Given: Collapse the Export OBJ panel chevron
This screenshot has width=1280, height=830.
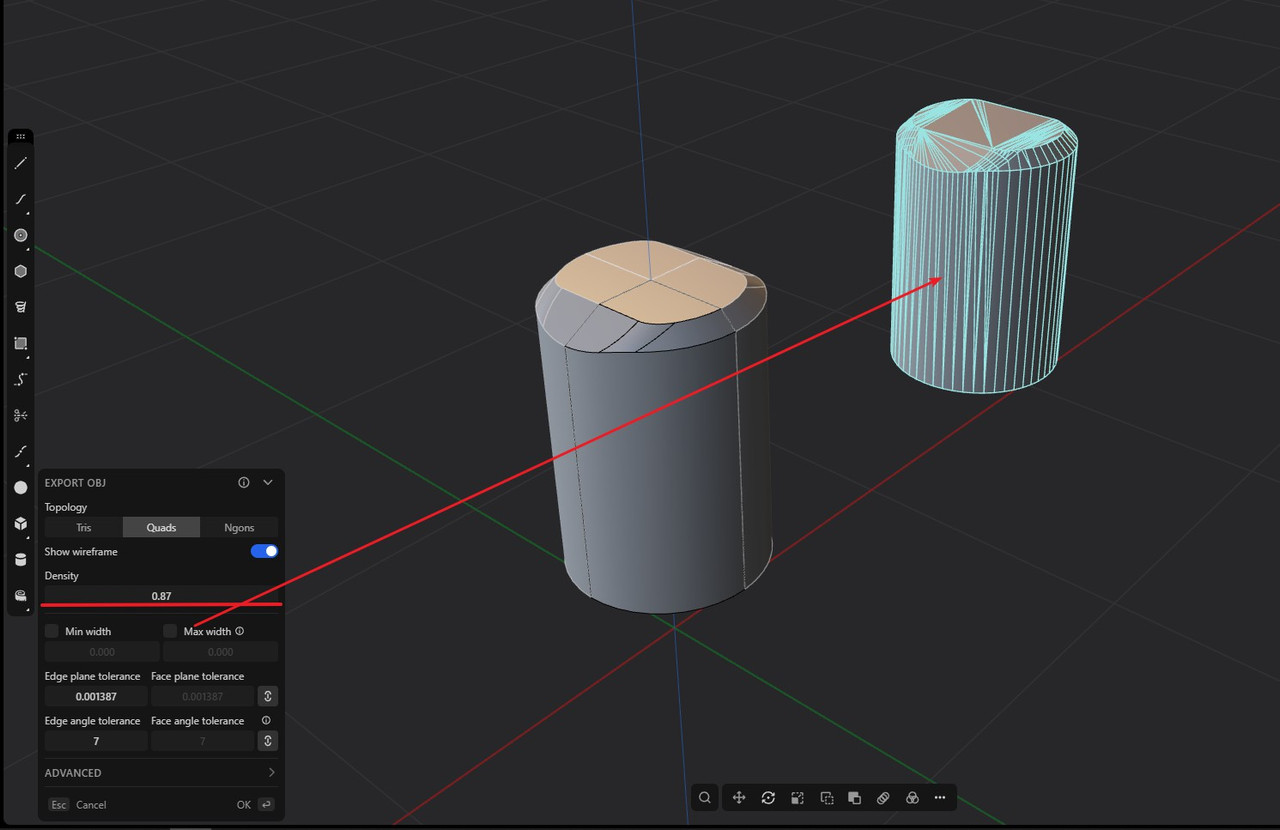Looking at the screenshot, I should click(x=268, y=482).
